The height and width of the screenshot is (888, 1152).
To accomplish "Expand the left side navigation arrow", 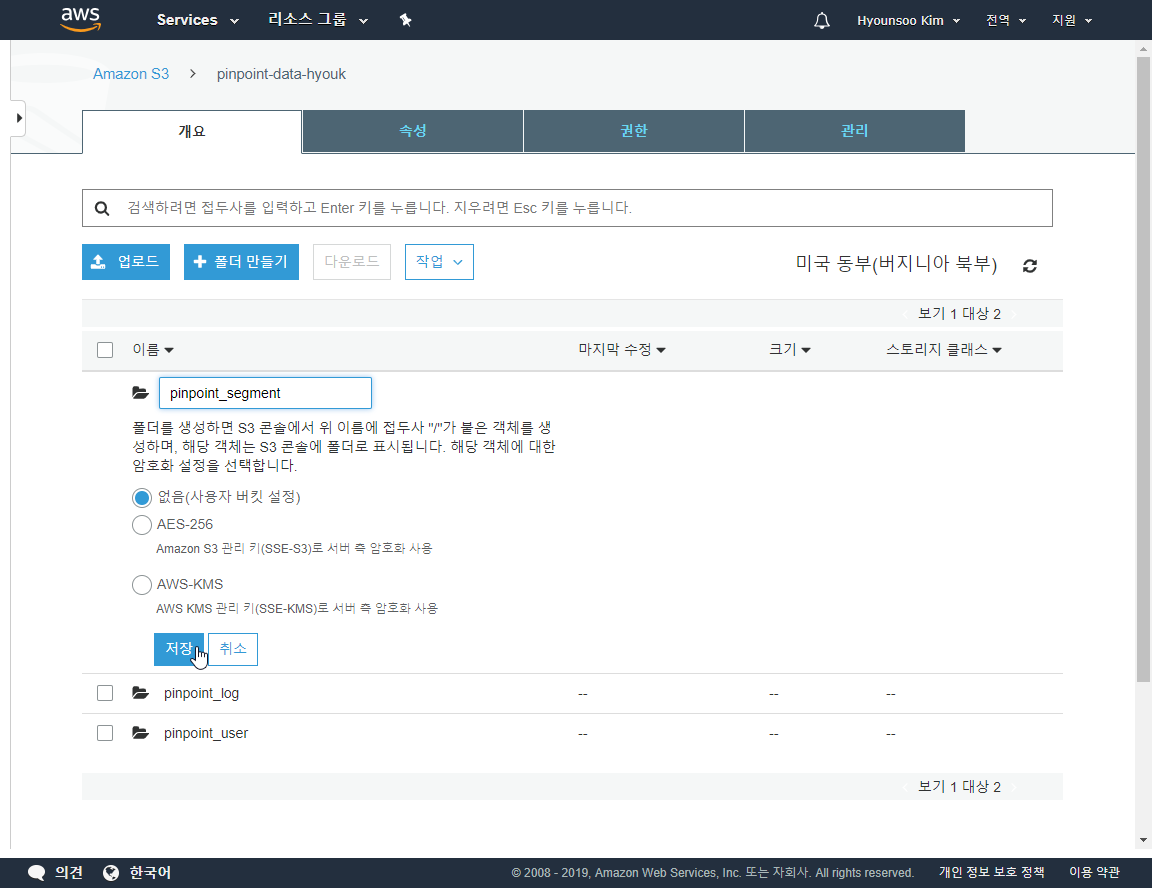I will [18, 118].
